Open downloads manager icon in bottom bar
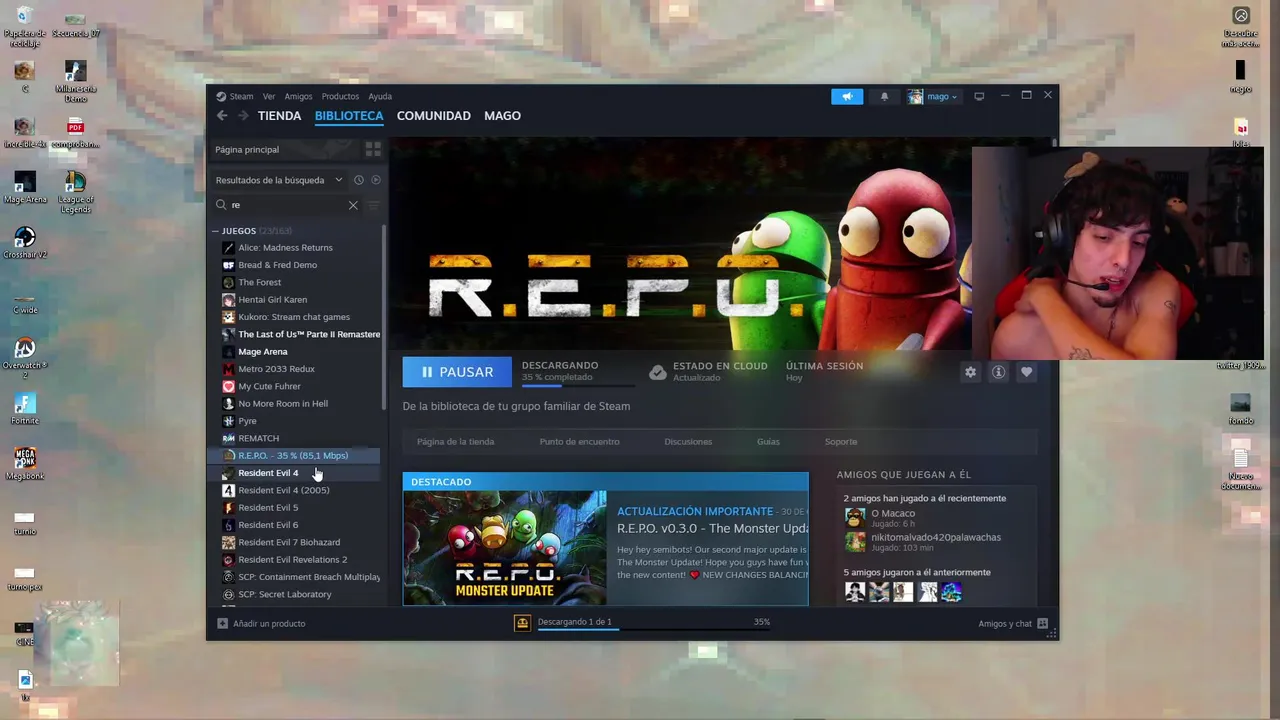 tap(522, 623)
